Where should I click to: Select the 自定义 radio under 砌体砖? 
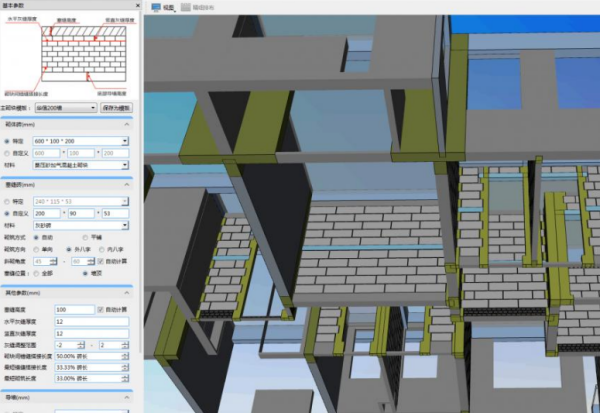point(8,153)
